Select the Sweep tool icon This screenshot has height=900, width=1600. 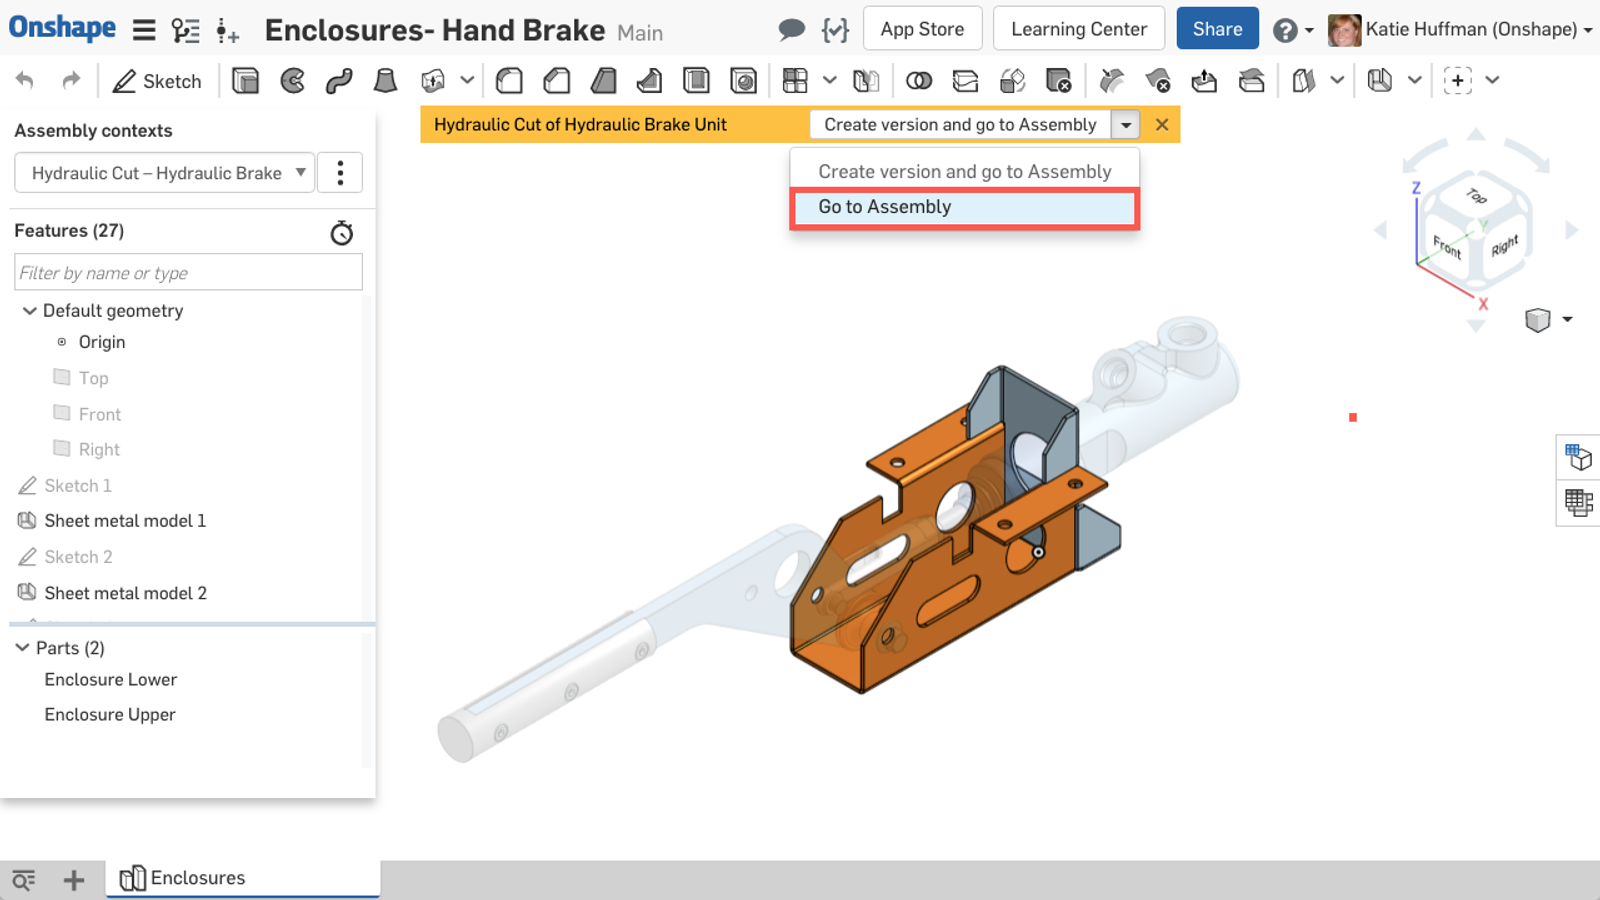point(339,81)
